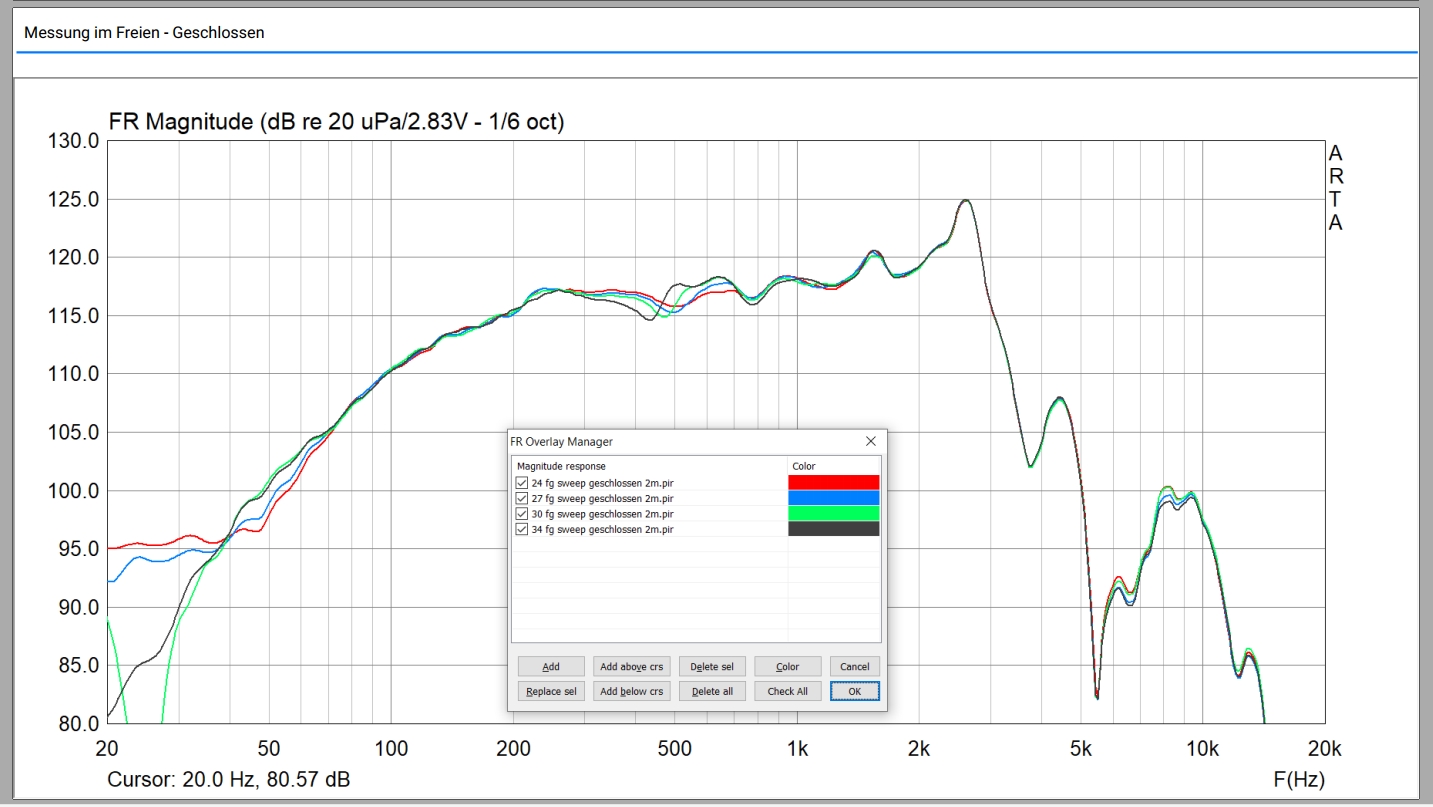Toggle the 30 fg sweep overlay checkbox
Screen dimensions: 1433x807
point(521,514)
